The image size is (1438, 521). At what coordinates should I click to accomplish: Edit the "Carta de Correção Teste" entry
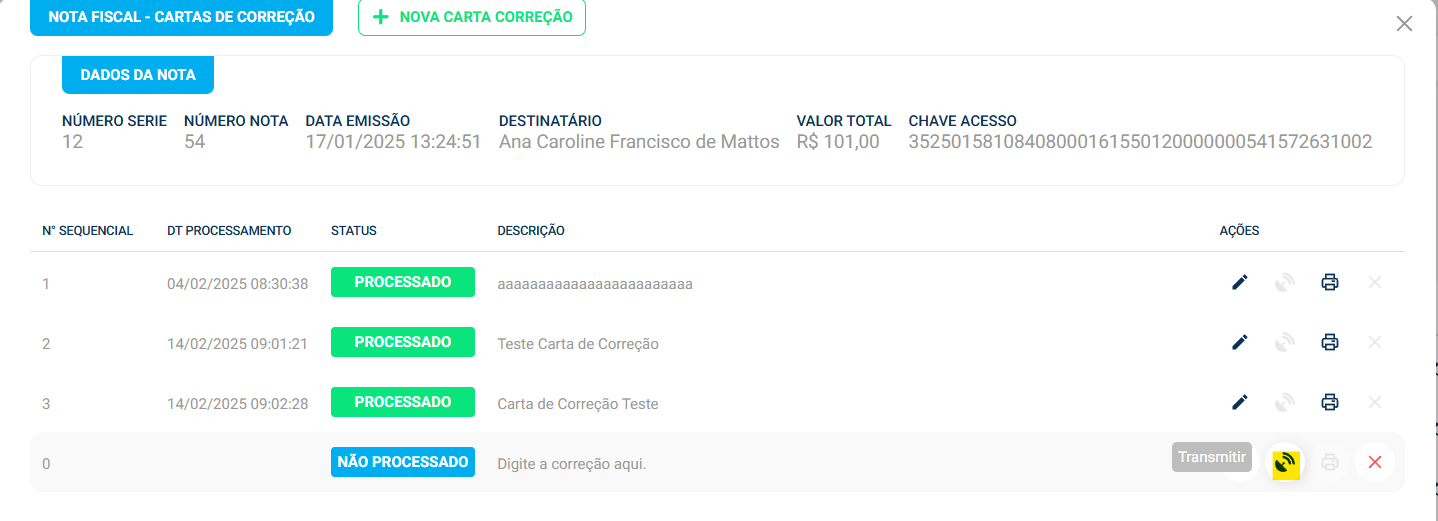tap(1240, 403)
